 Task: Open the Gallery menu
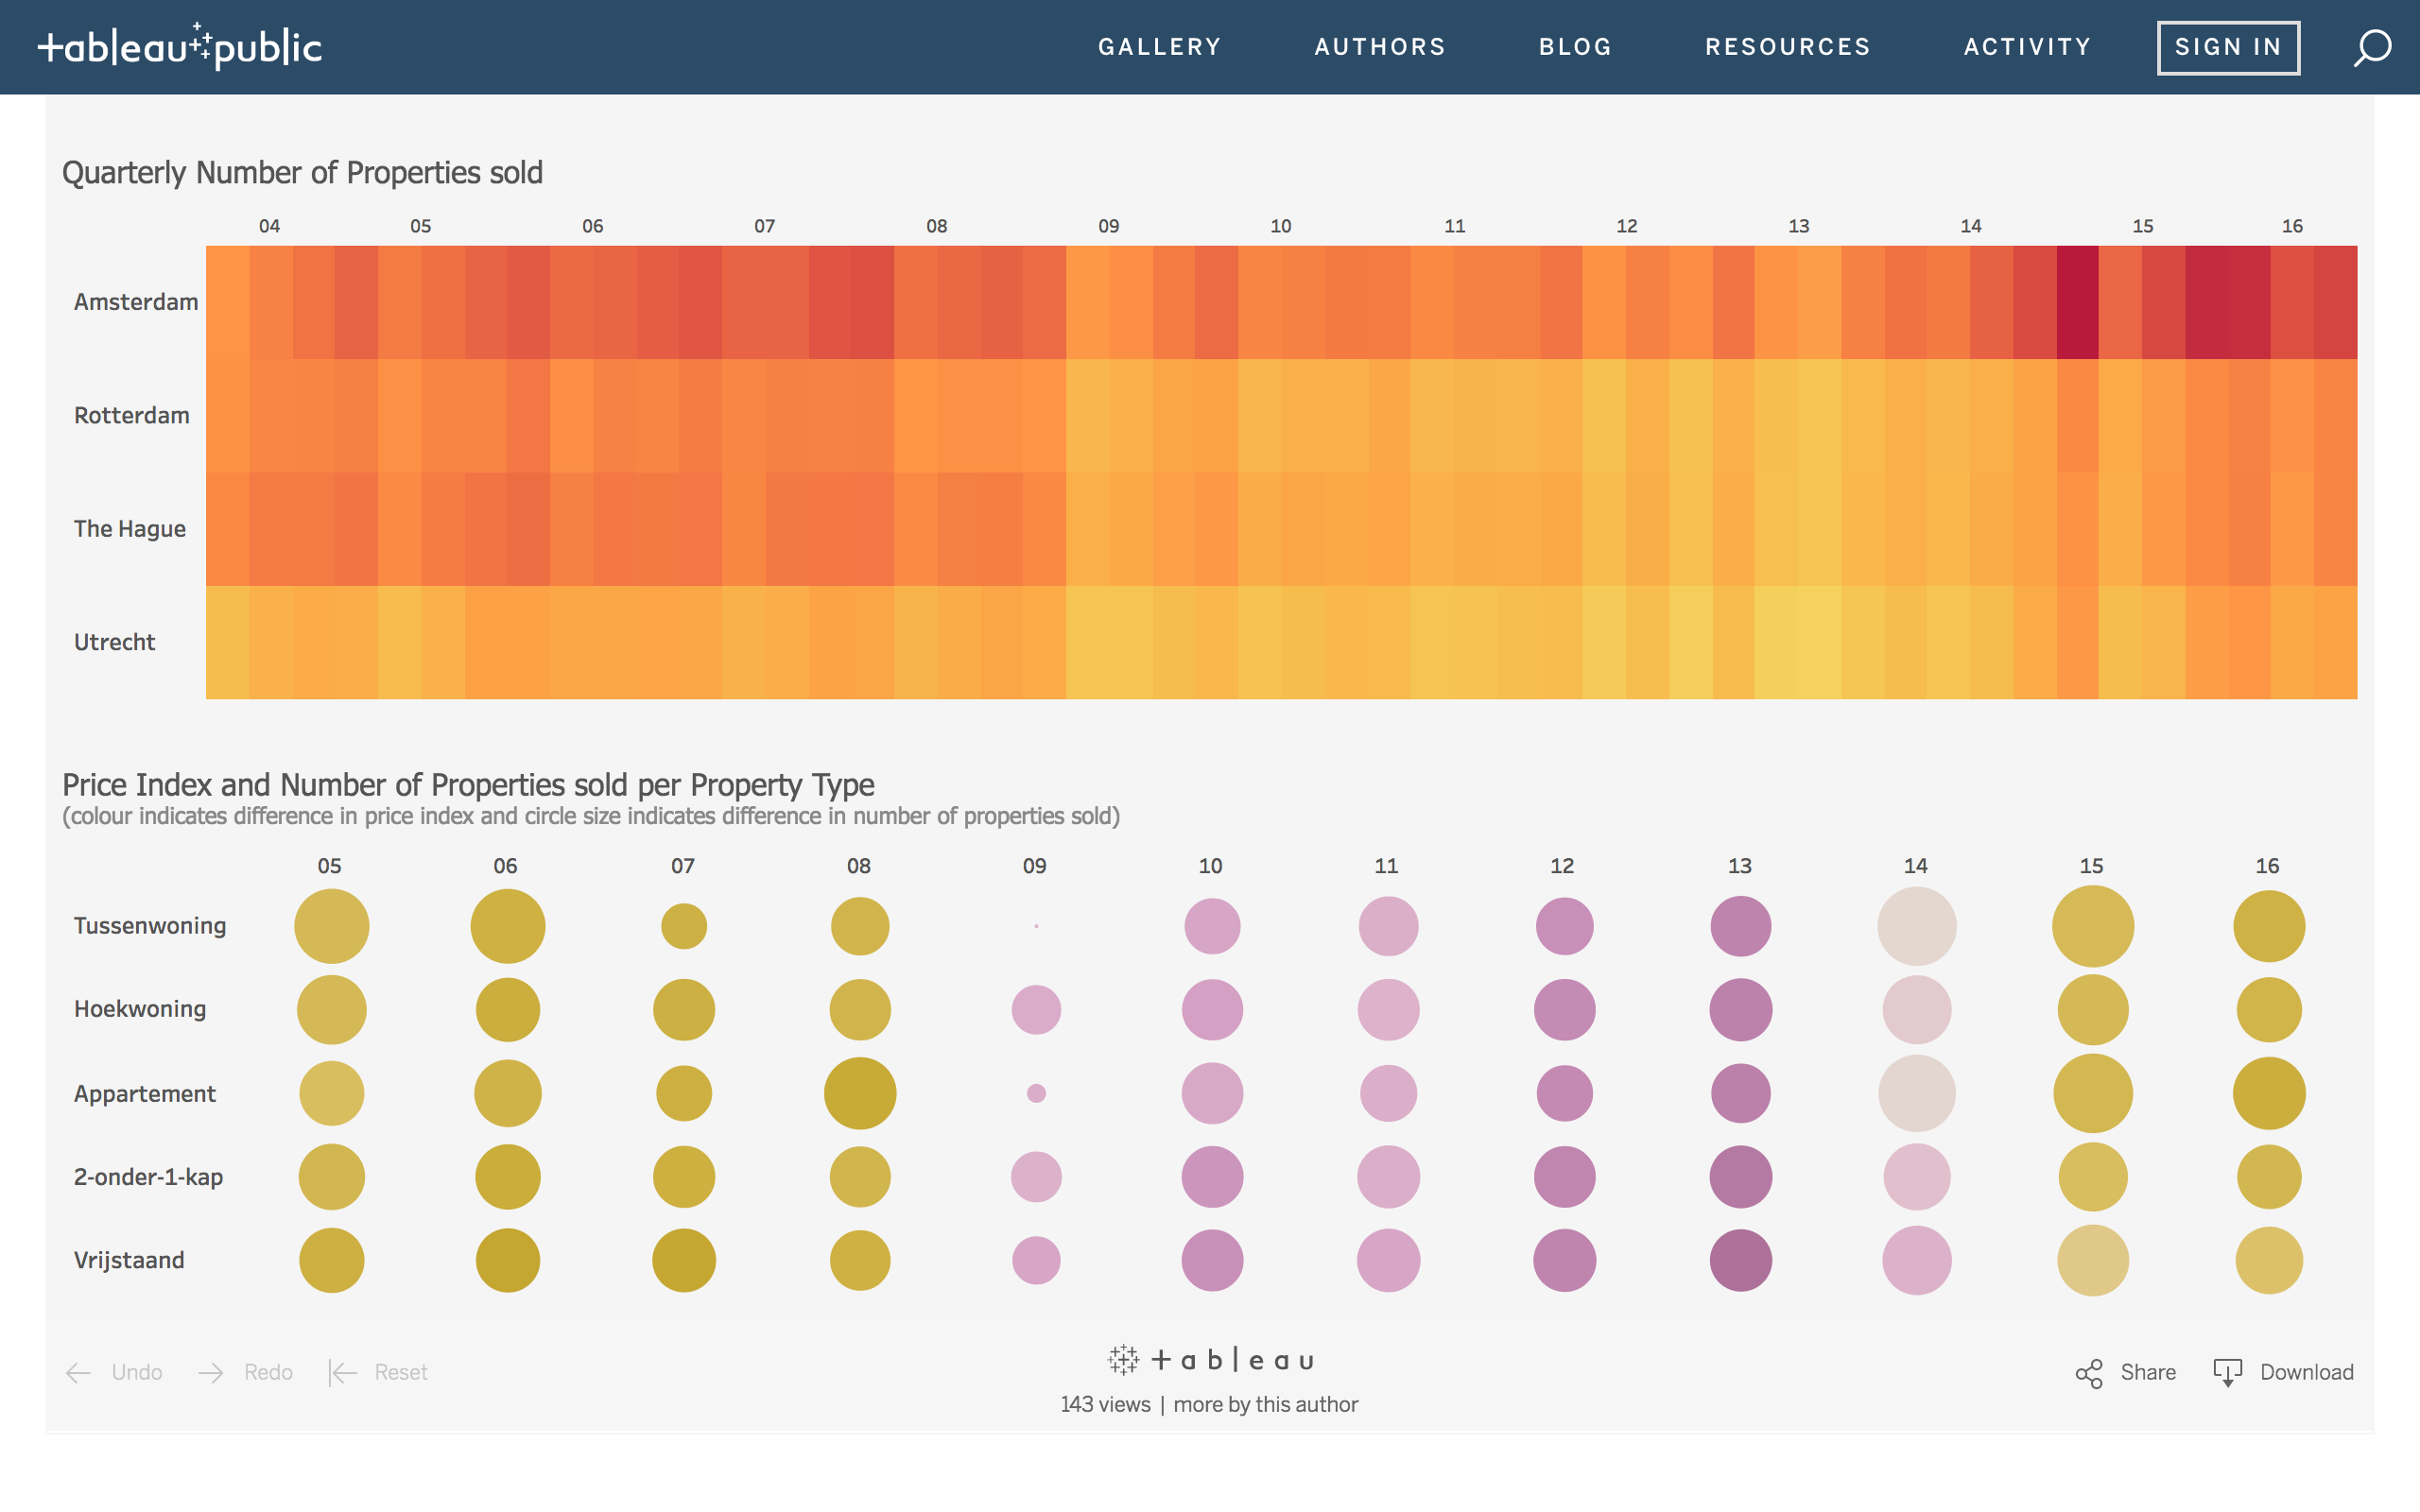[1159, 47]
